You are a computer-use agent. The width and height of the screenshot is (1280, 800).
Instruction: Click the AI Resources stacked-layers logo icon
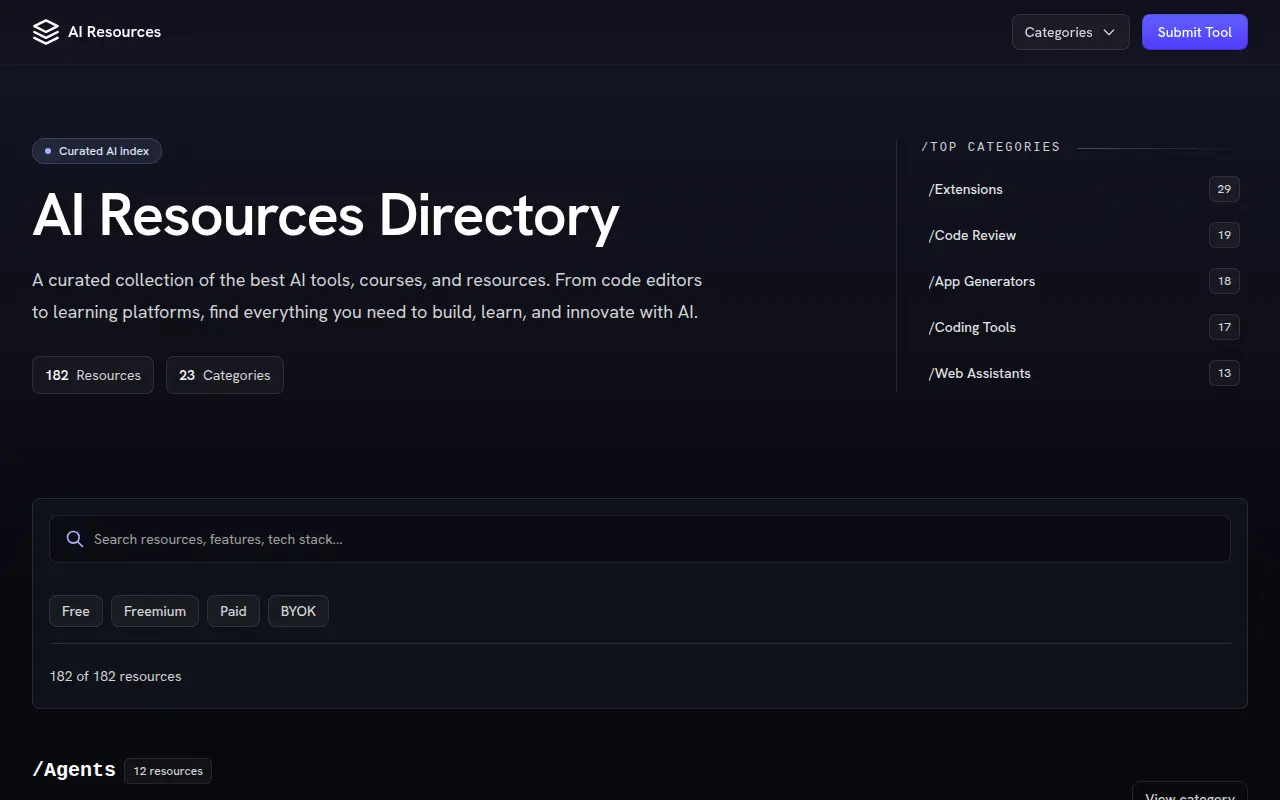point(46,32)
